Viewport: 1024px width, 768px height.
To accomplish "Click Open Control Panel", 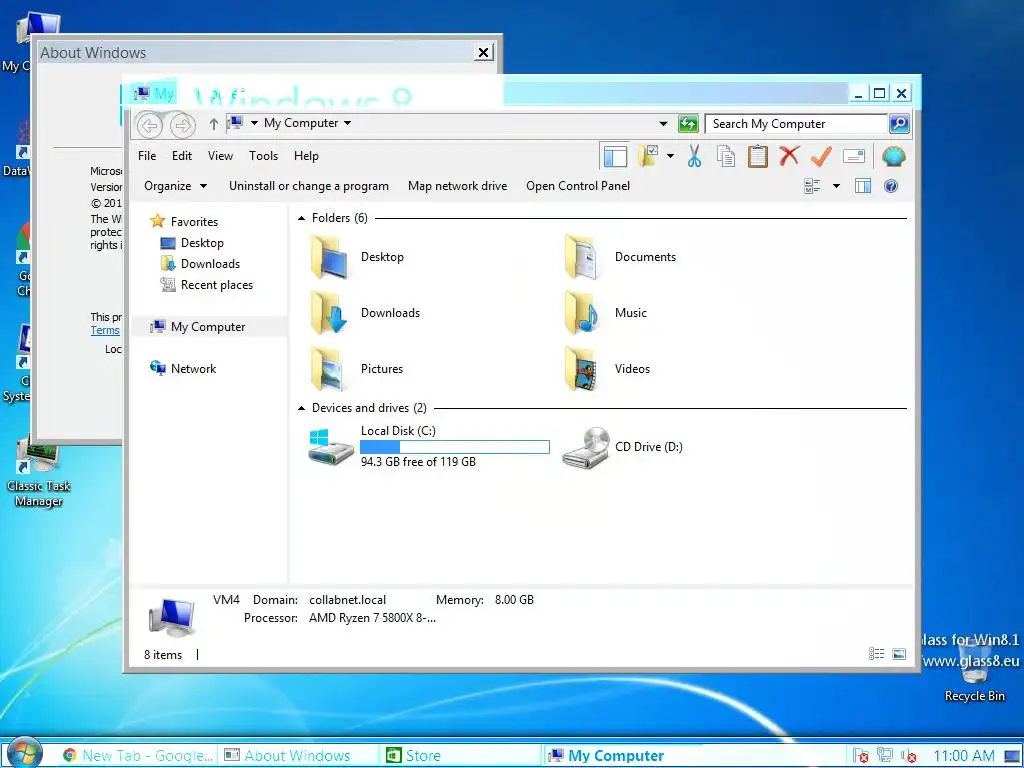I will pos(578,186).
